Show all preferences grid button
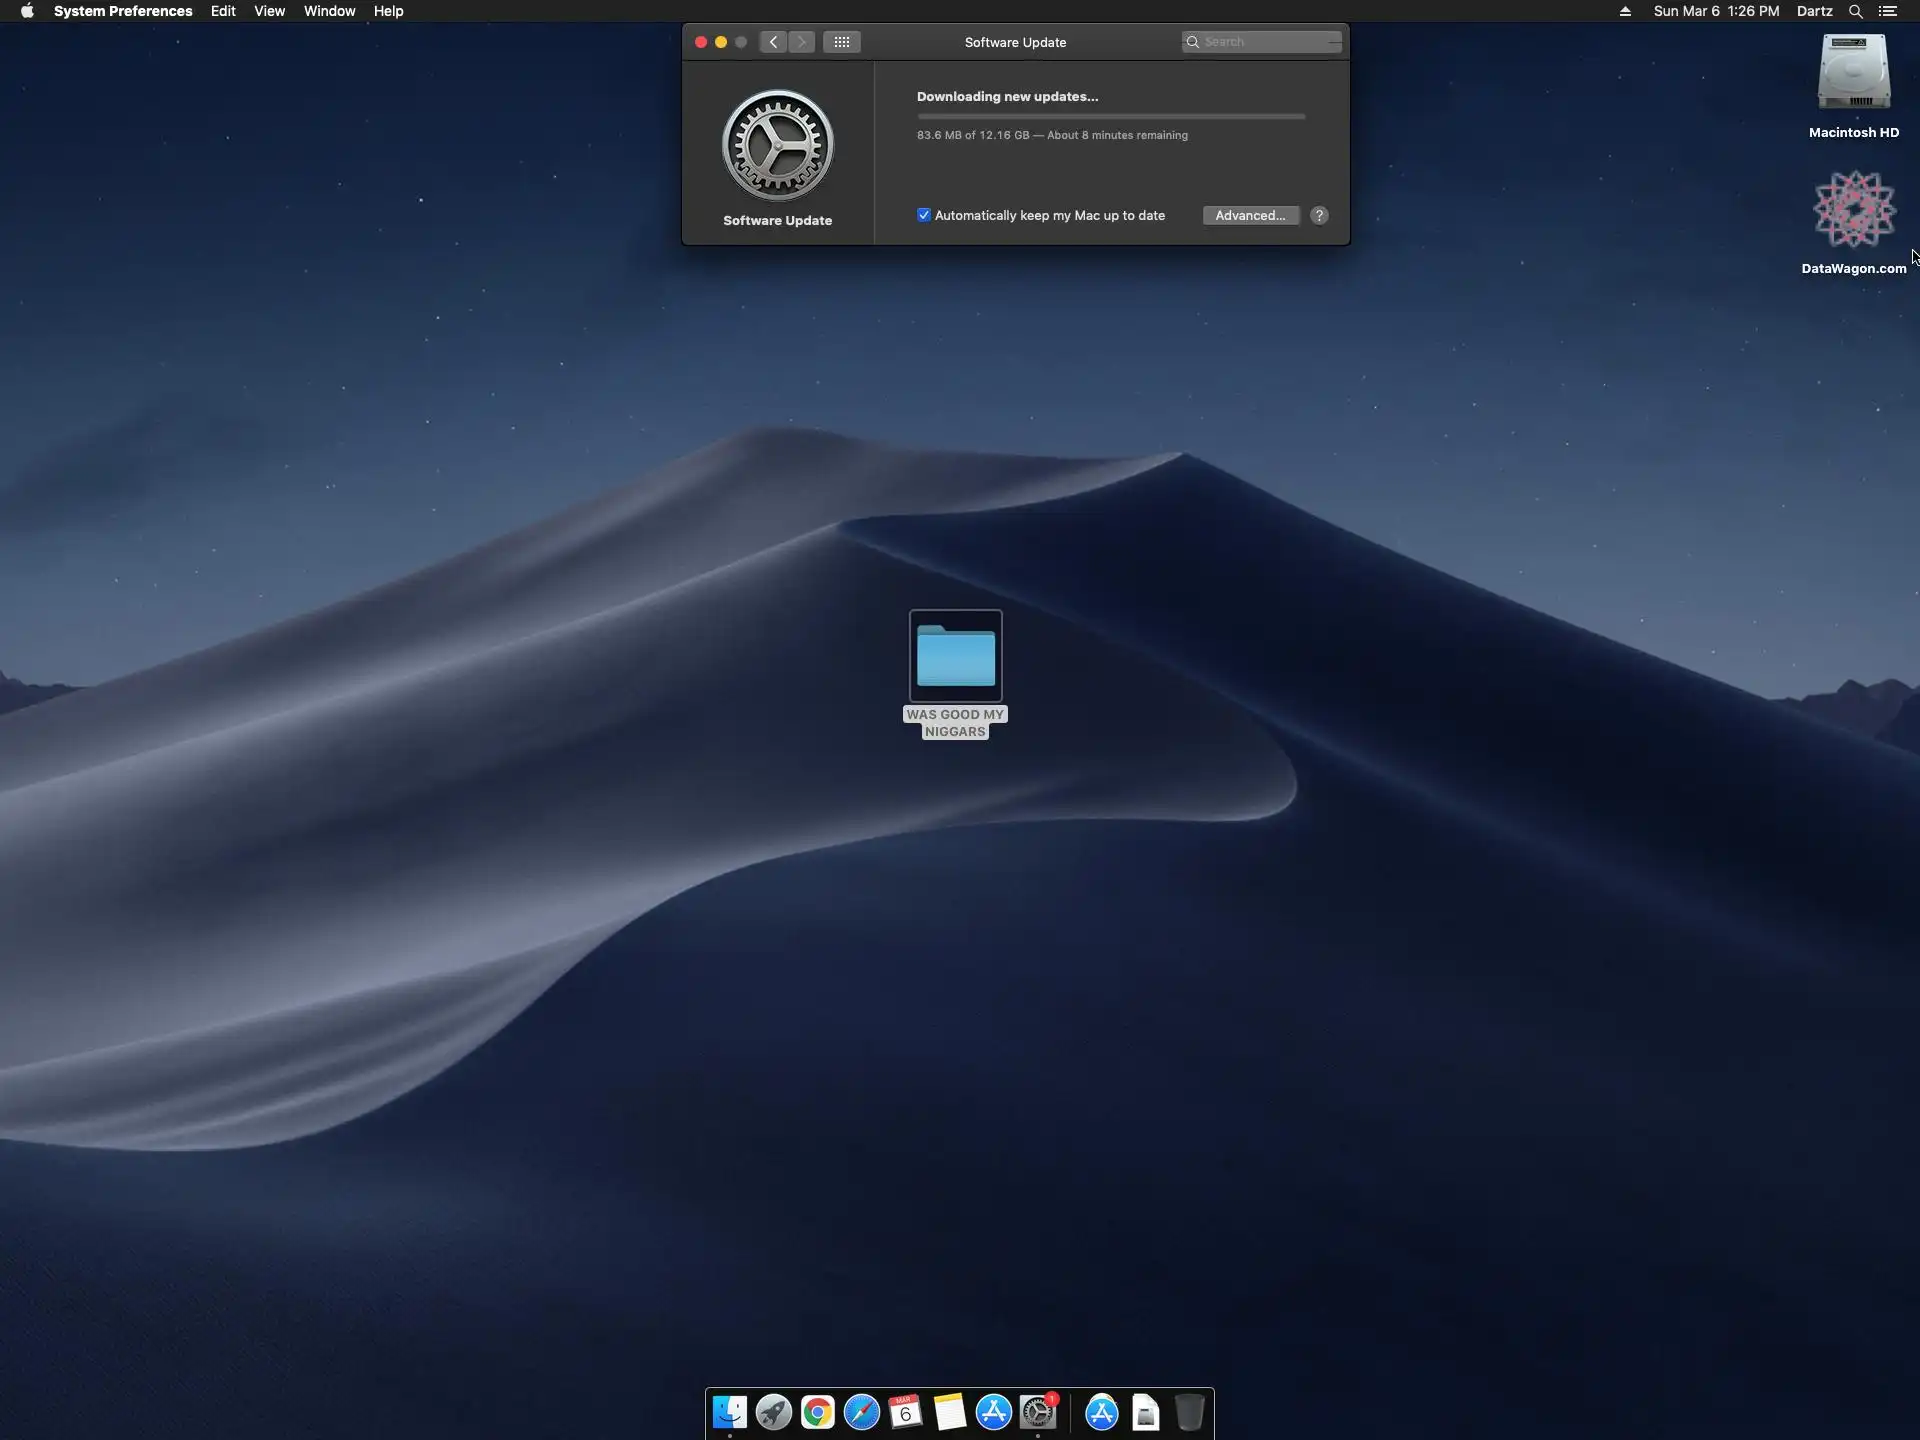 (841, 42)
